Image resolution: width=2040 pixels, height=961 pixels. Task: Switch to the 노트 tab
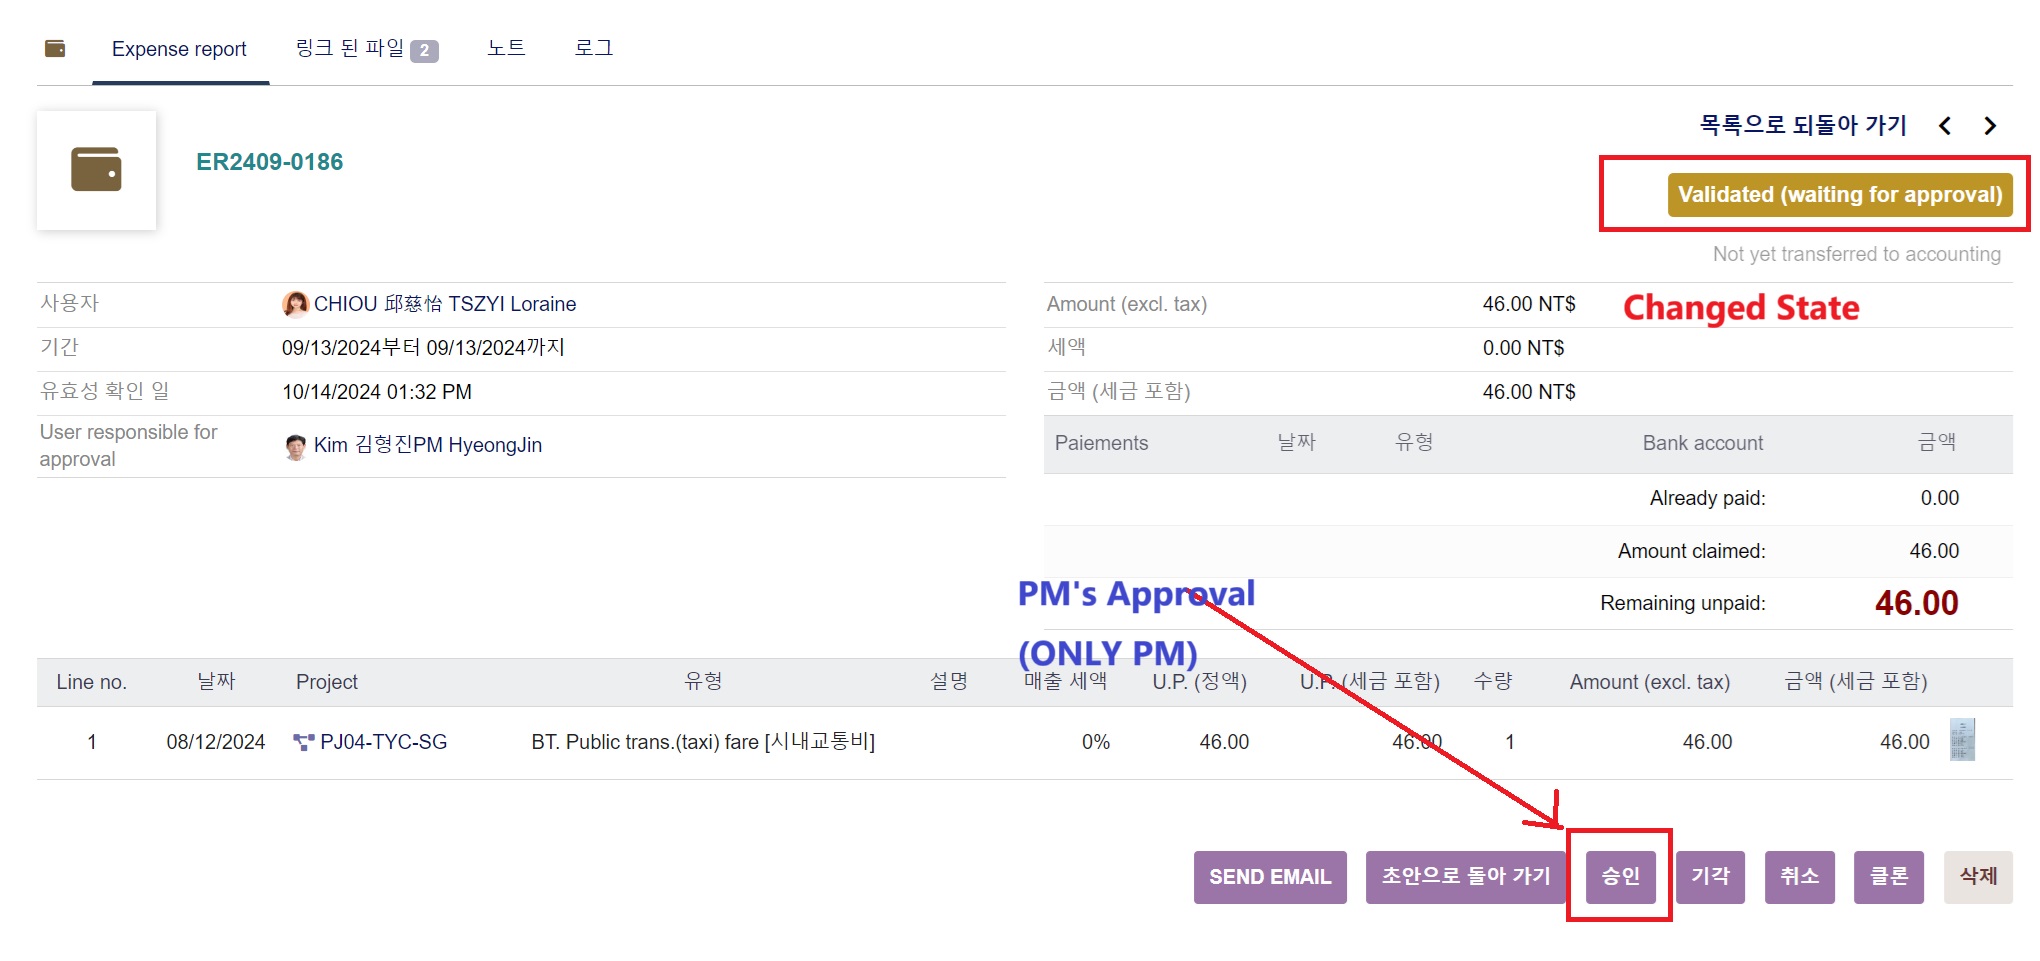(x=506, y=49)
